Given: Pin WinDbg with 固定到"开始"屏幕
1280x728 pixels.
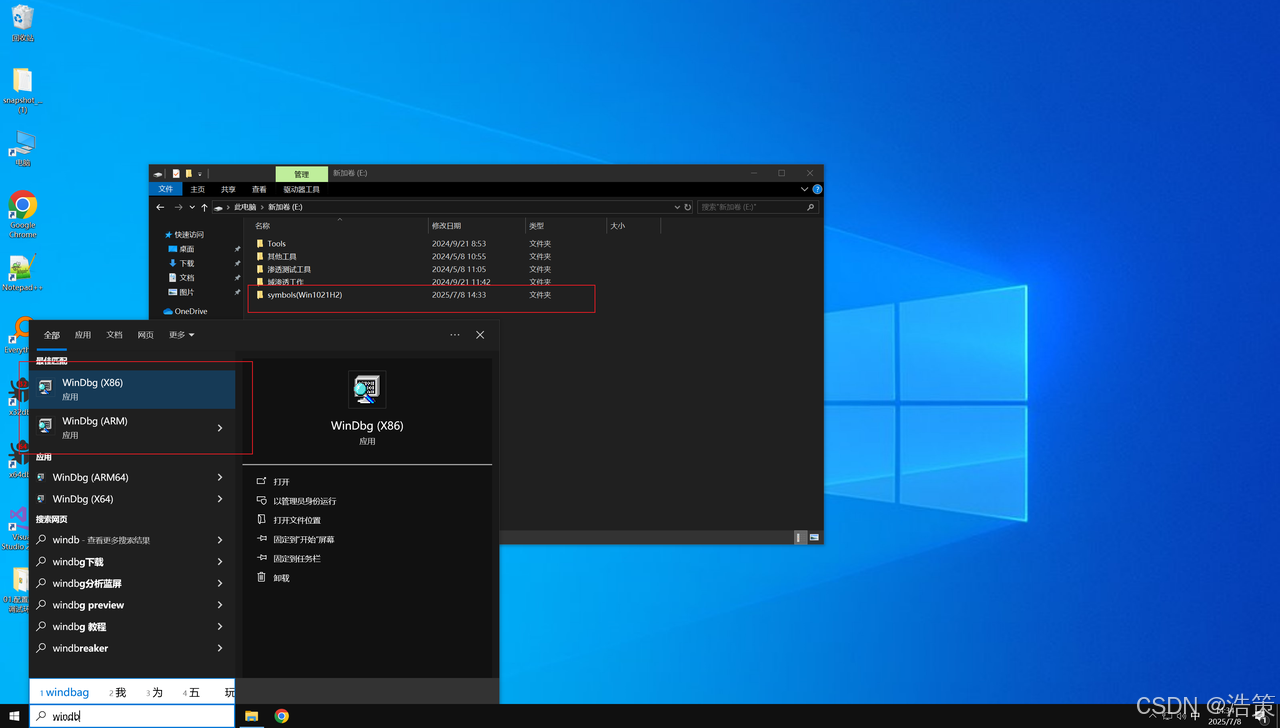Looking at the screenshot, I should coord(303,539).
